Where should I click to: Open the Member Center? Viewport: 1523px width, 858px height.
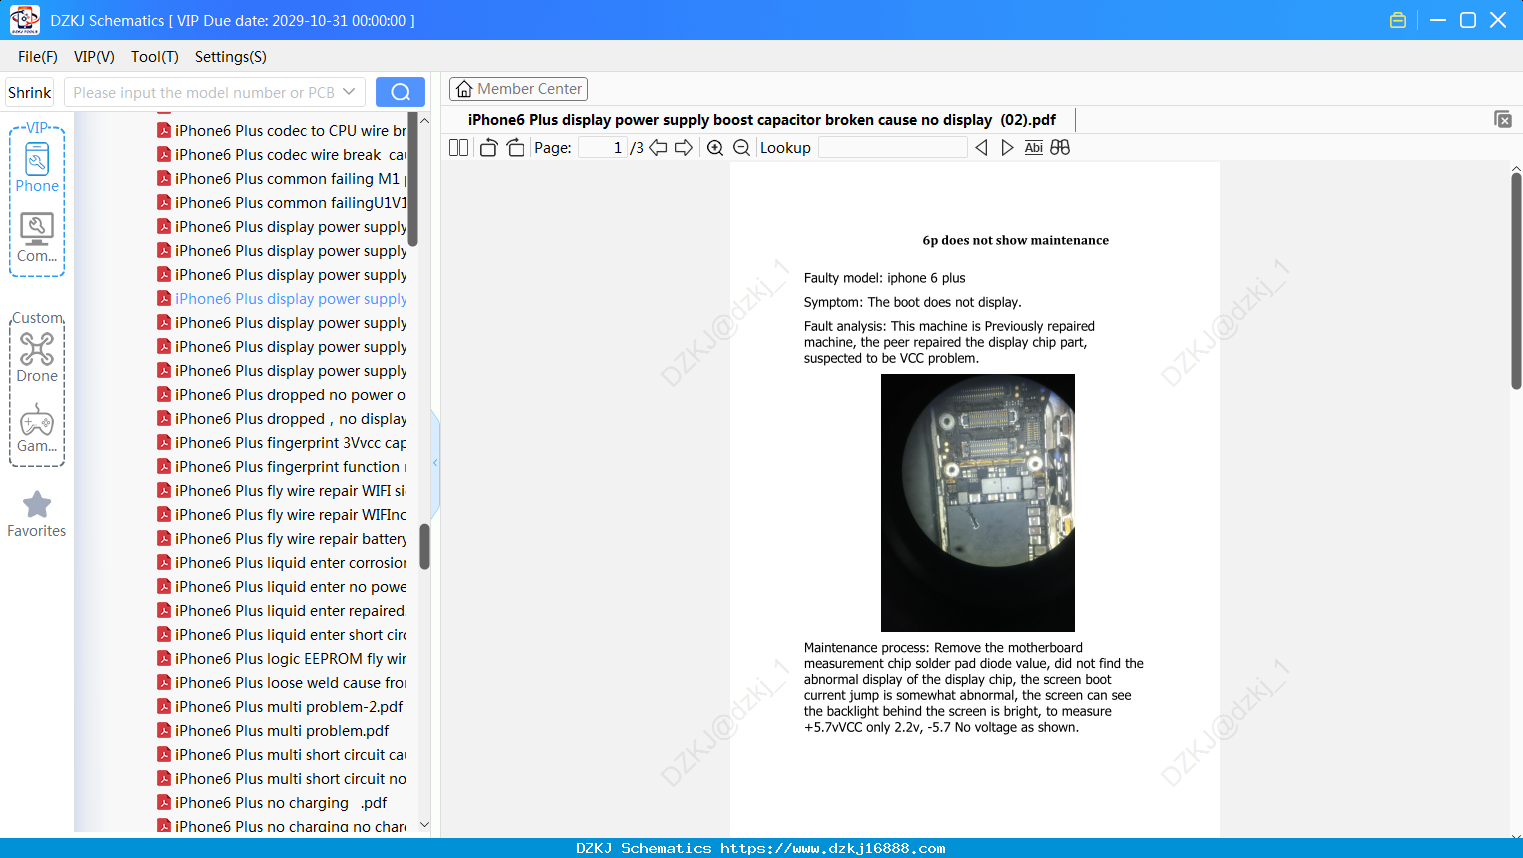coord(518,89)
